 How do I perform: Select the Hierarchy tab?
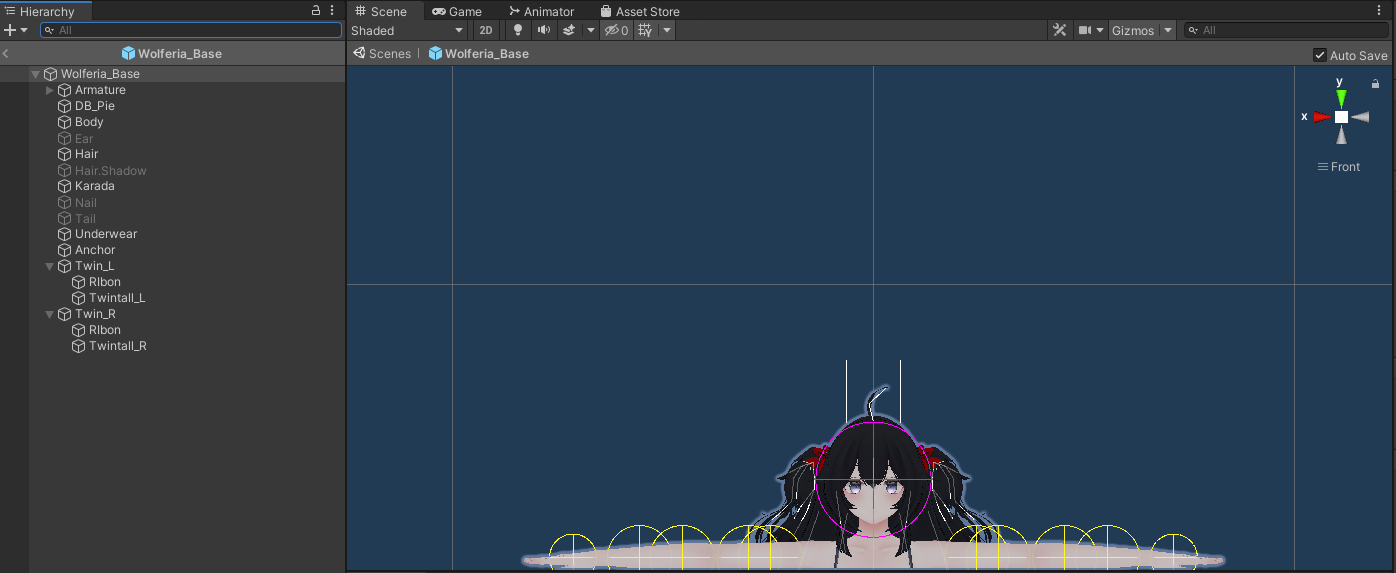(45, 11)
